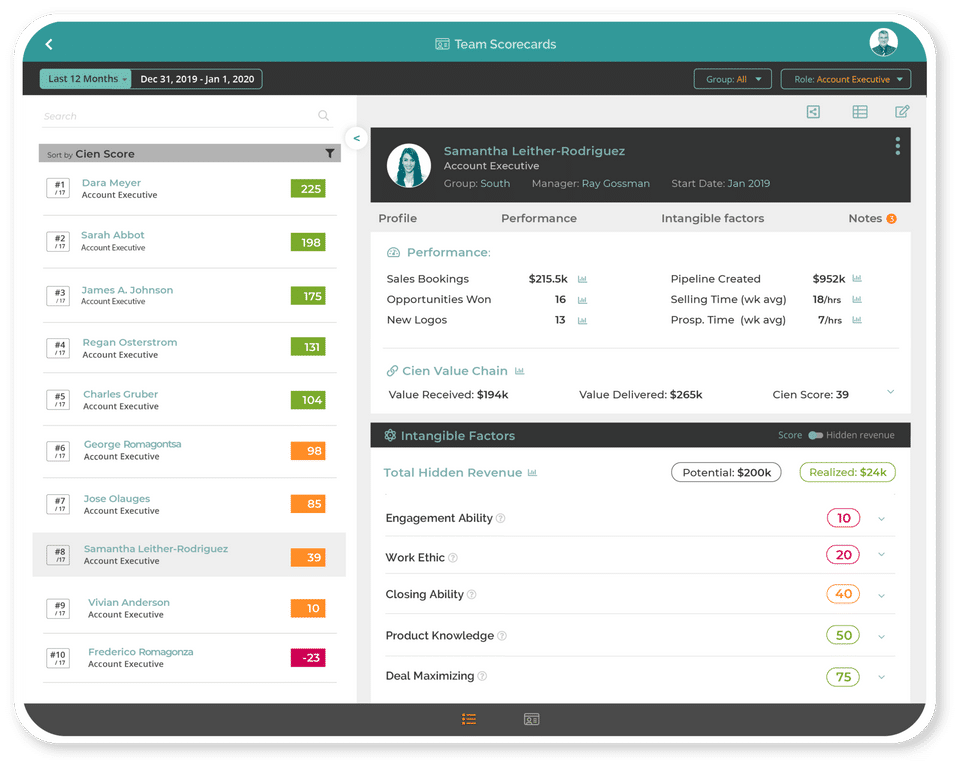This screenshot has width=960, height=767.
Task: Toggle Score / Hidden revenue switch
Action: pos(816,435)
